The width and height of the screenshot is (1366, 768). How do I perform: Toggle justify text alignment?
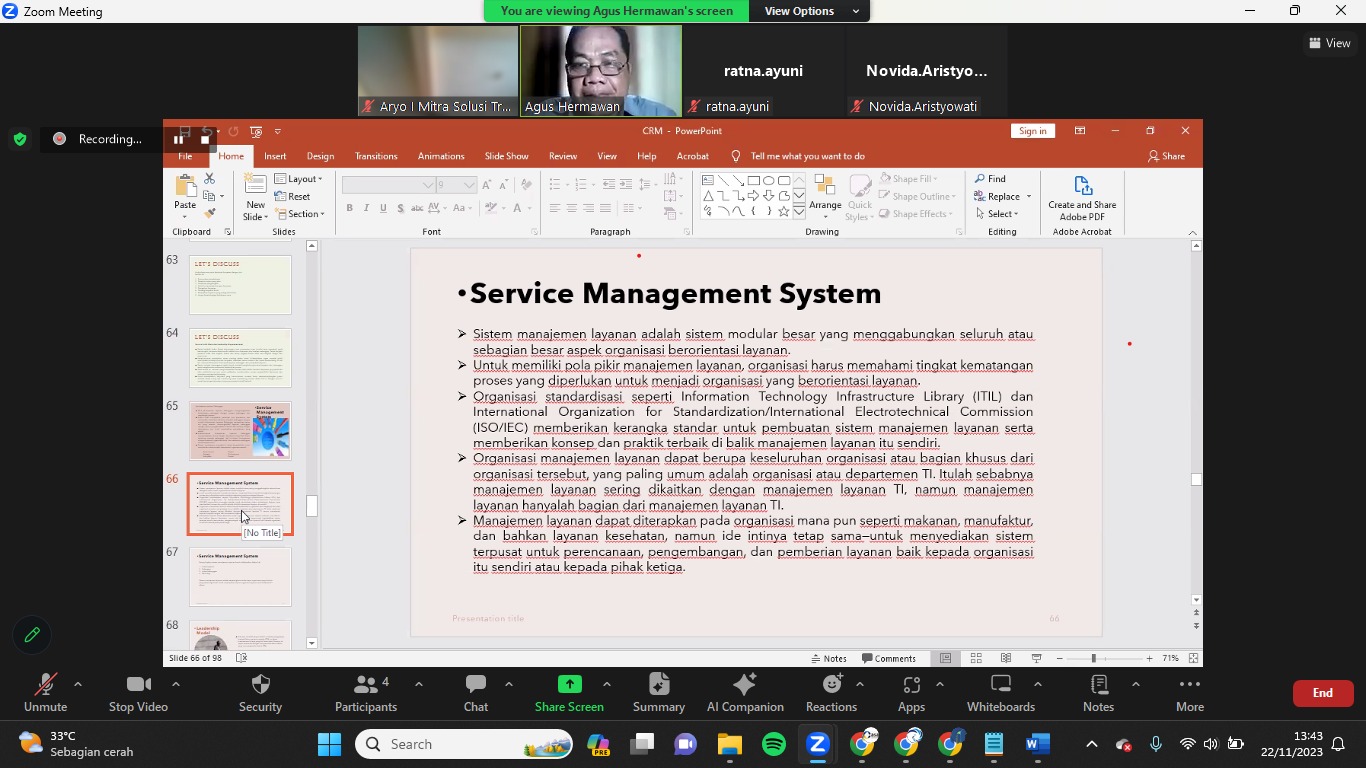pos(606,208)
